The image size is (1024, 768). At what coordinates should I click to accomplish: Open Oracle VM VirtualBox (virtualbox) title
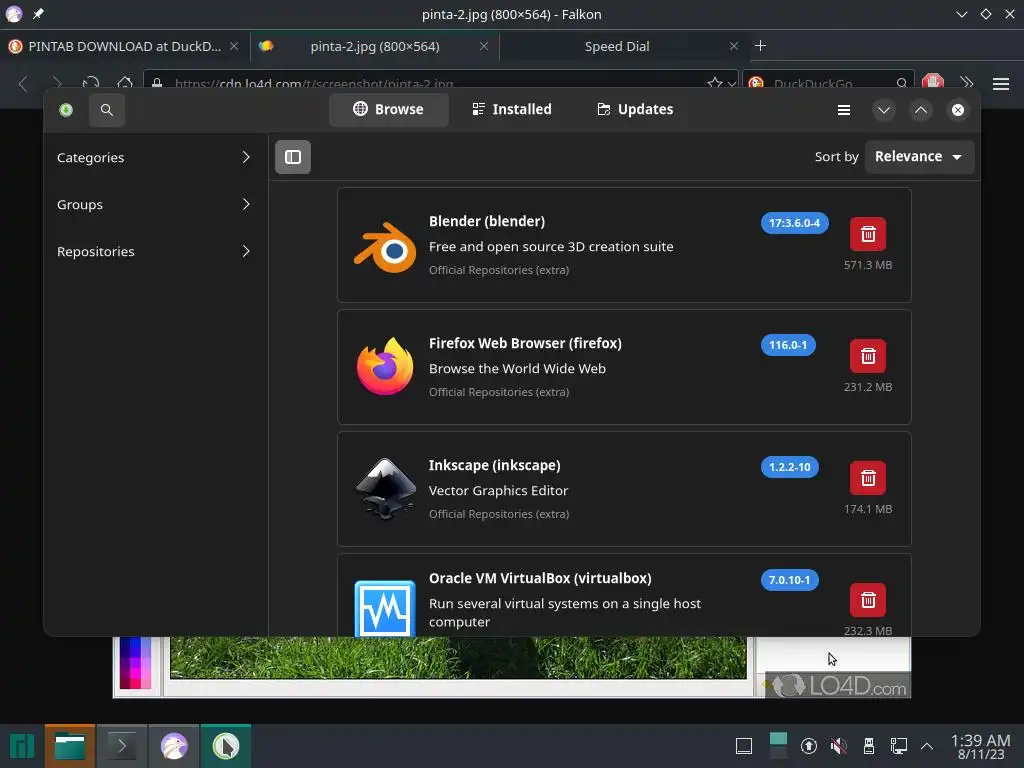[540, 579]
